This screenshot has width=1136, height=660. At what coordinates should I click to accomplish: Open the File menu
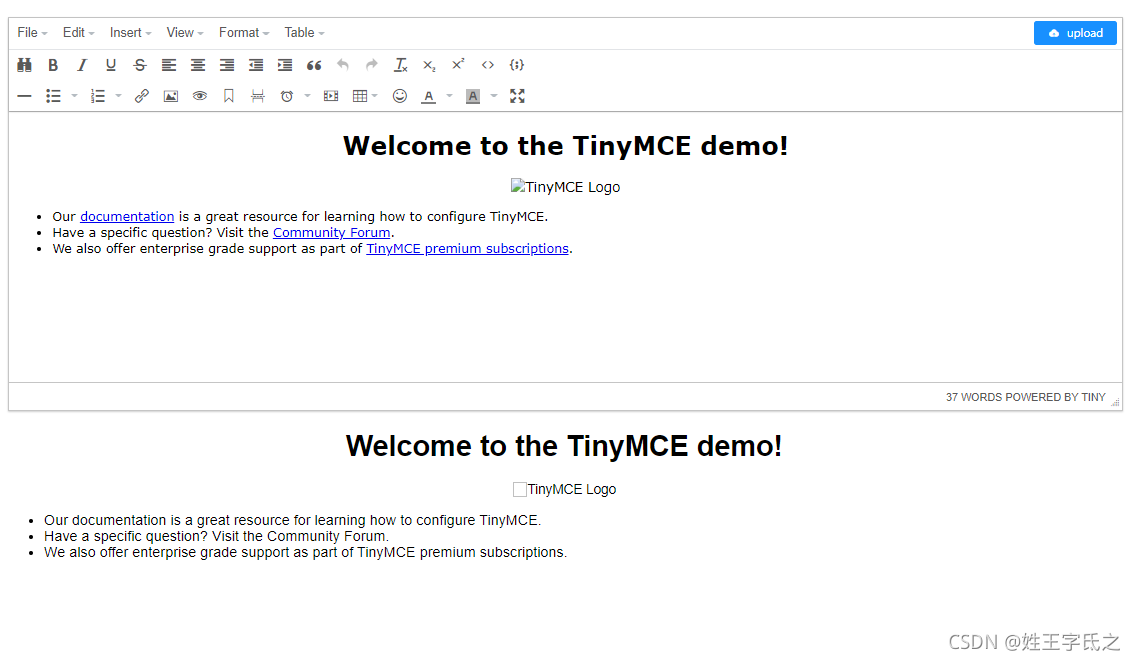tap(33, 33)
